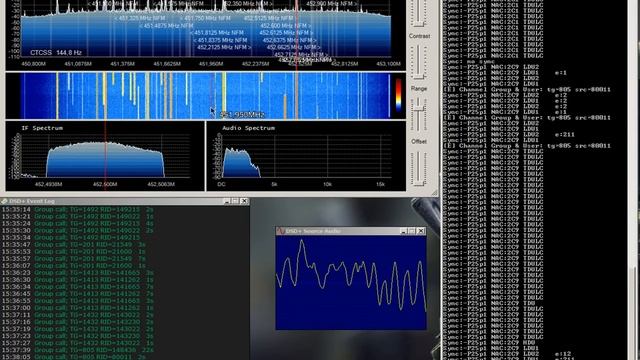Viewport: 640px width, 360px height.
Task: Adjust the Contrast slider
Action: (419, 61)
